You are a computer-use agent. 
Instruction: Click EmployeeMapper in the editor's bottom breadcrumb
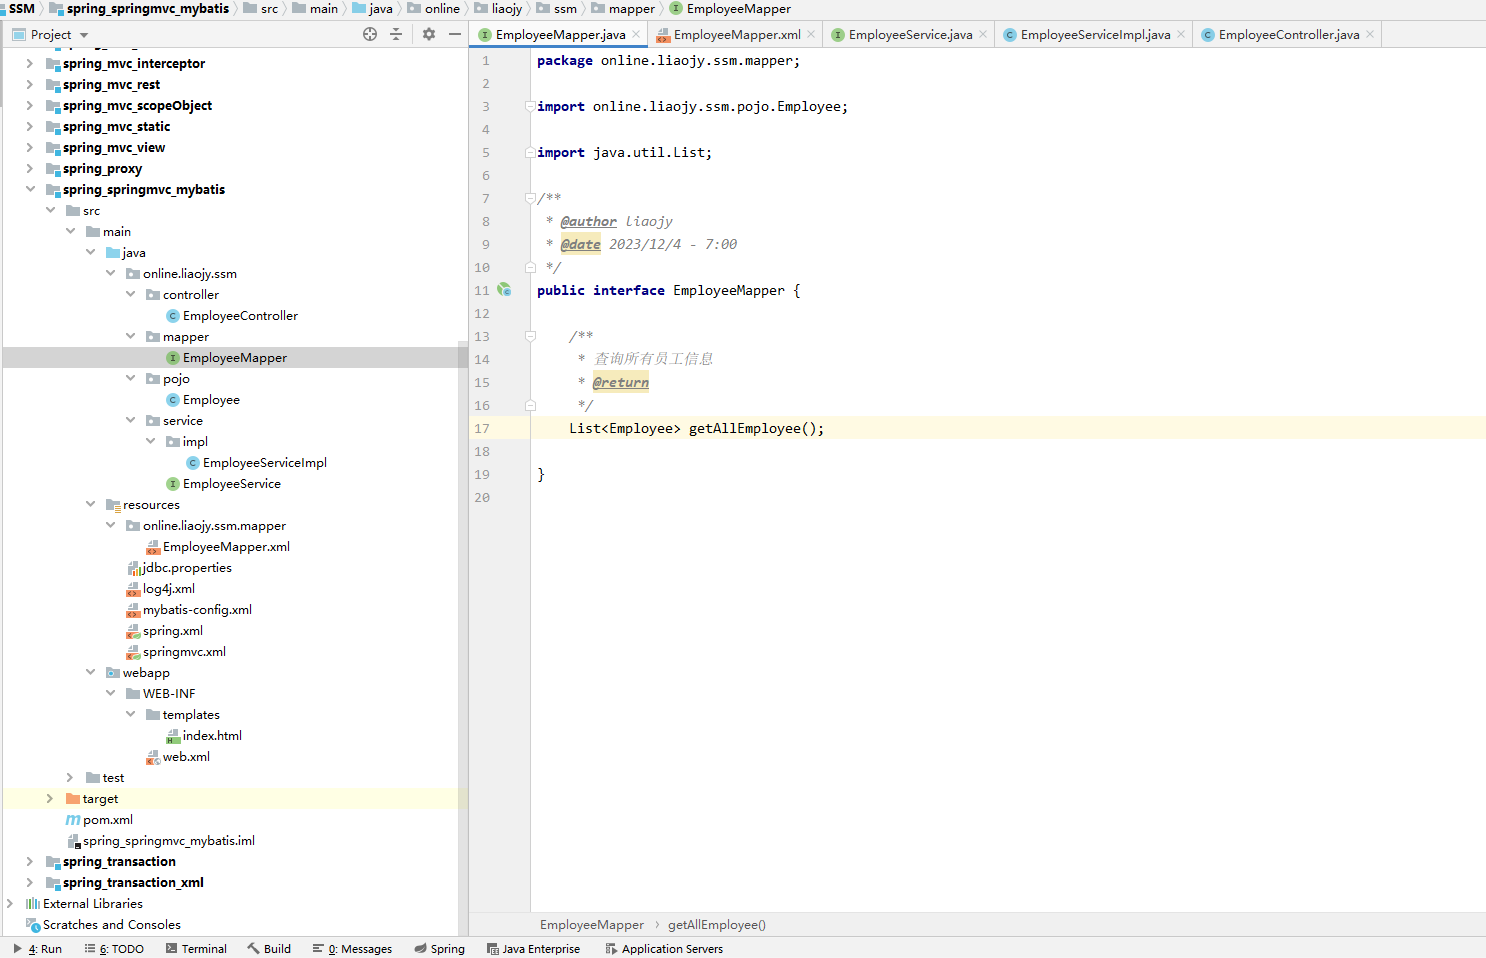pyautogui.click(x=592, y=925)
